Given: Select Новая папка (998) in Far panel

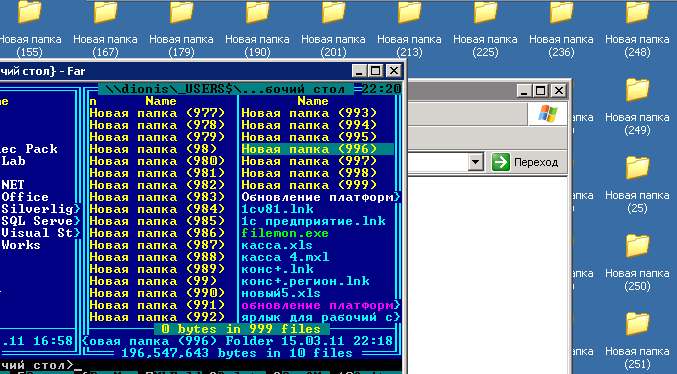Looking at the screenshot, I should (x=309, y=173).
